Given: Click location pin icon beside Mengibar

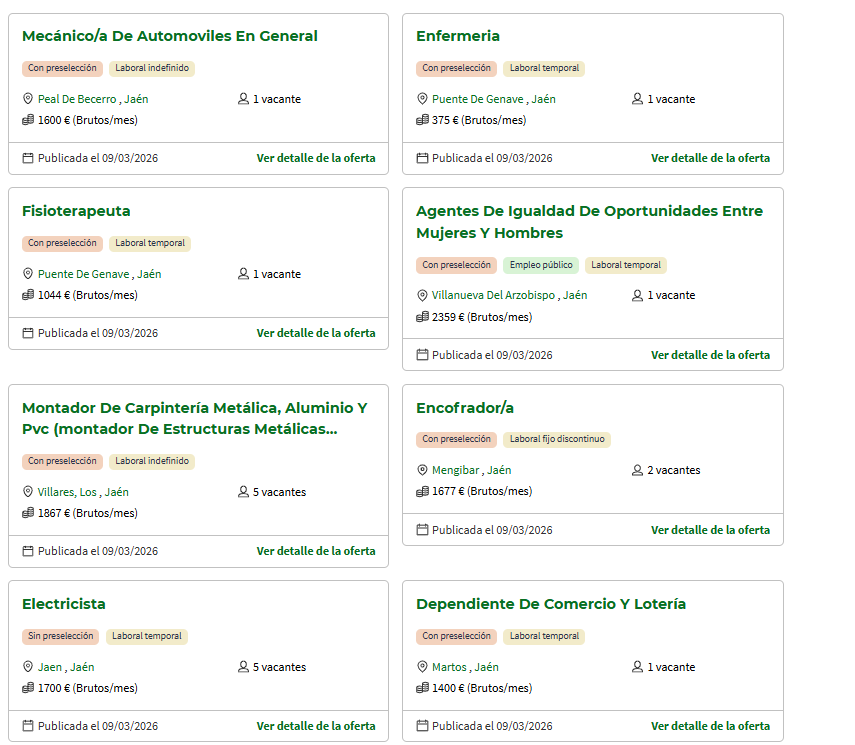Looking at the screenshot, I should pos(422,470).
